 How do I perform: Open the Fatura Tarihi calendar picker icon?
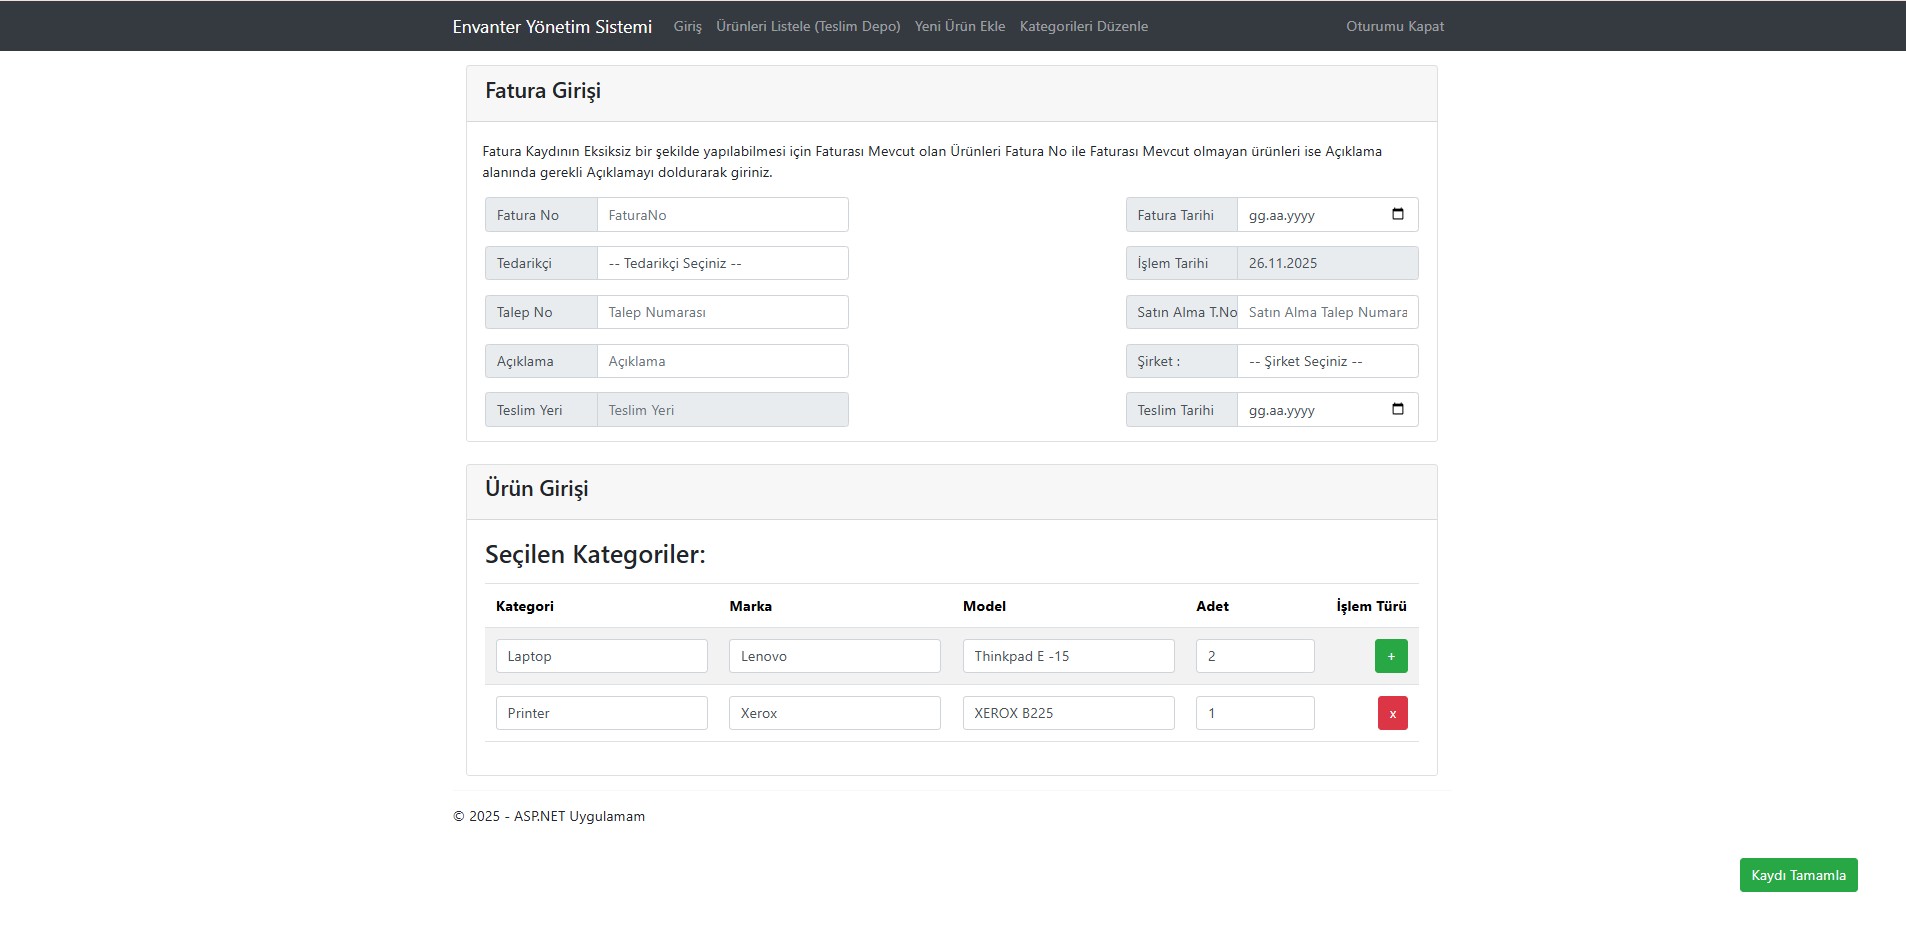point(1397,214)
